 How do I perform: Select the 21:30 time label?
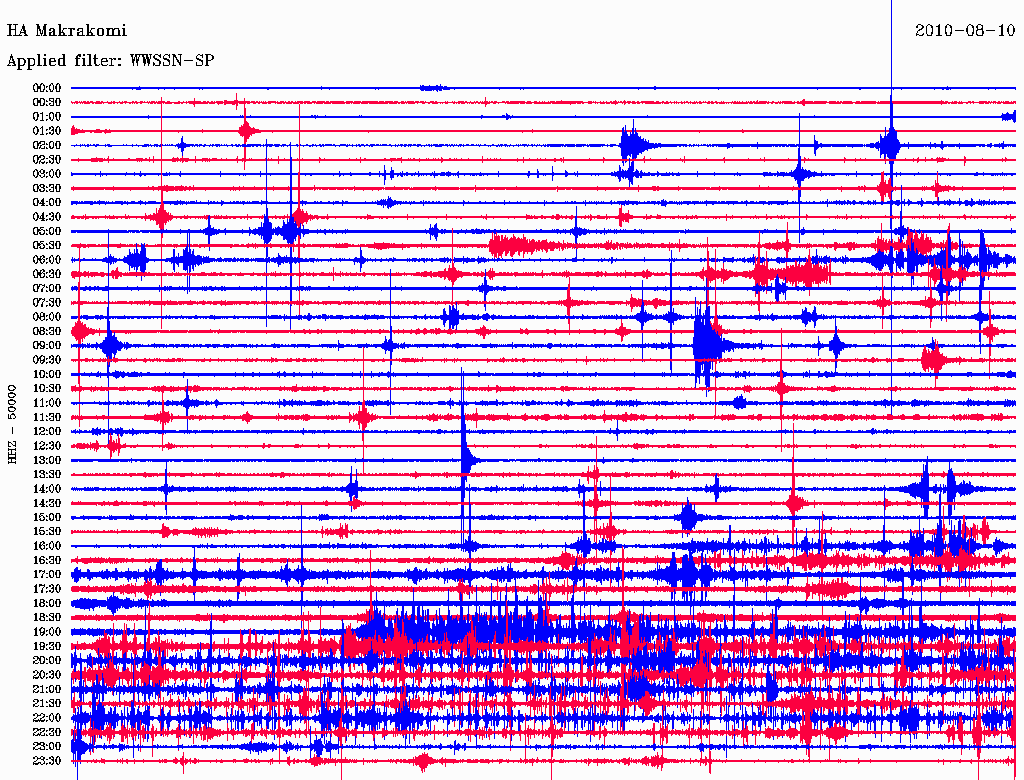click(x=46, y=704)
